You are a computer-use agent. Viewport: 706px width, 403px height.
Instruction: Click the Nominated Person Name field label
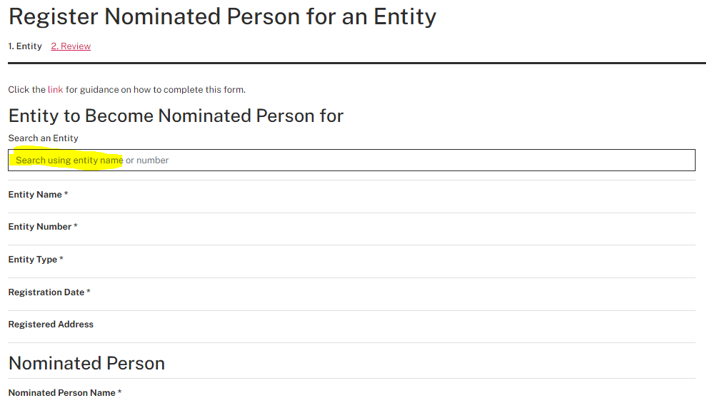(x=62, y=393)
